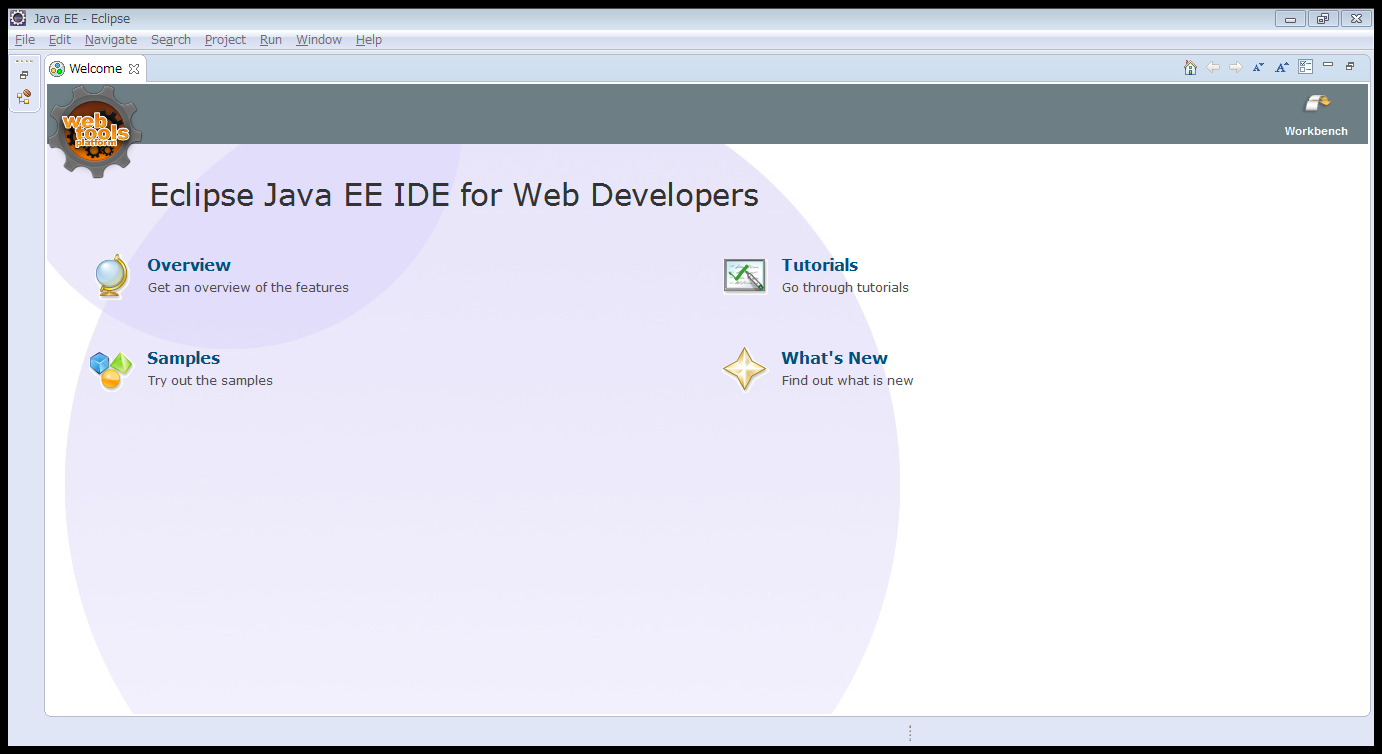Reduce font size with small A icon
The width and height of the screenshot is (1382, 754).
[x=1259, y=67]
